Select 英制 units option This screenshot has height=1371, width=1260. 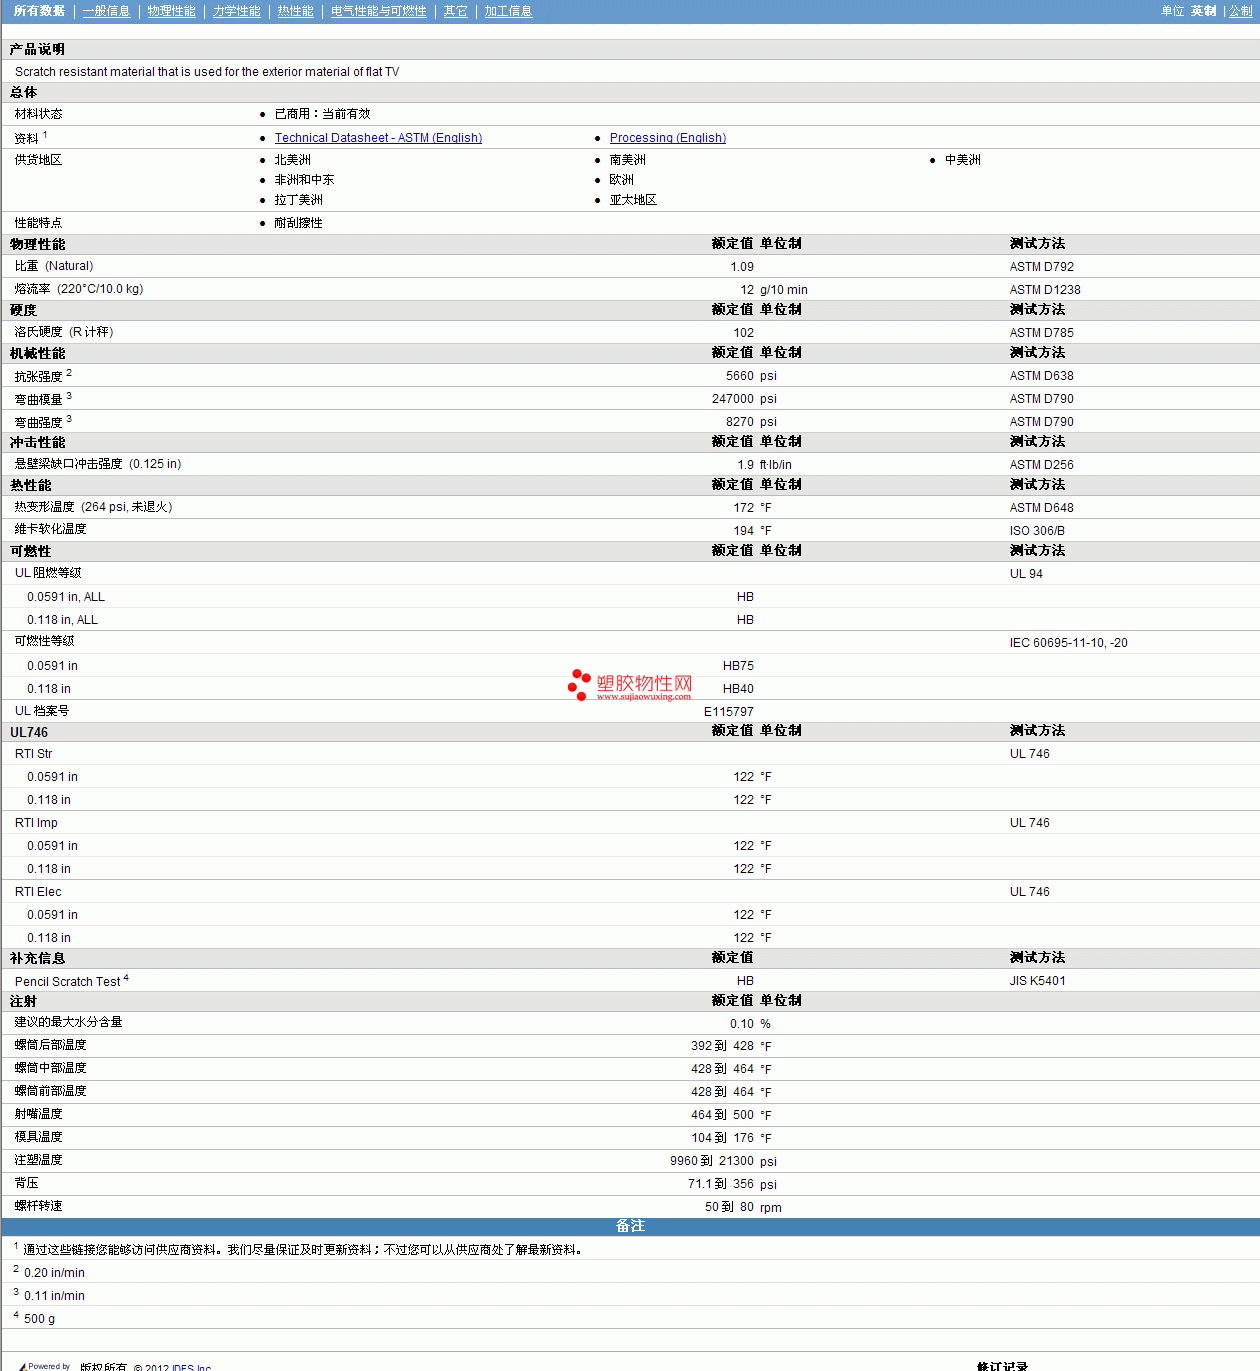pos(1203,11)
